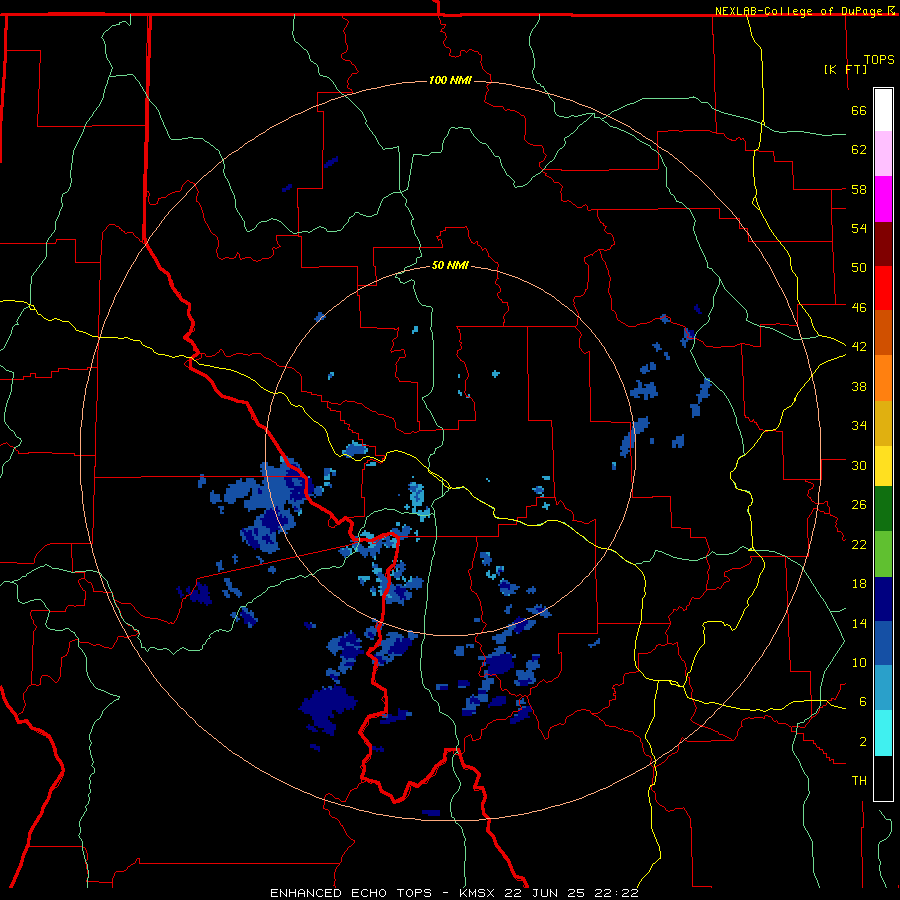Screen dimensions: 900x900
Task: Click the 58 legend value
Action: pyautogui.click(x=859, y=189)
